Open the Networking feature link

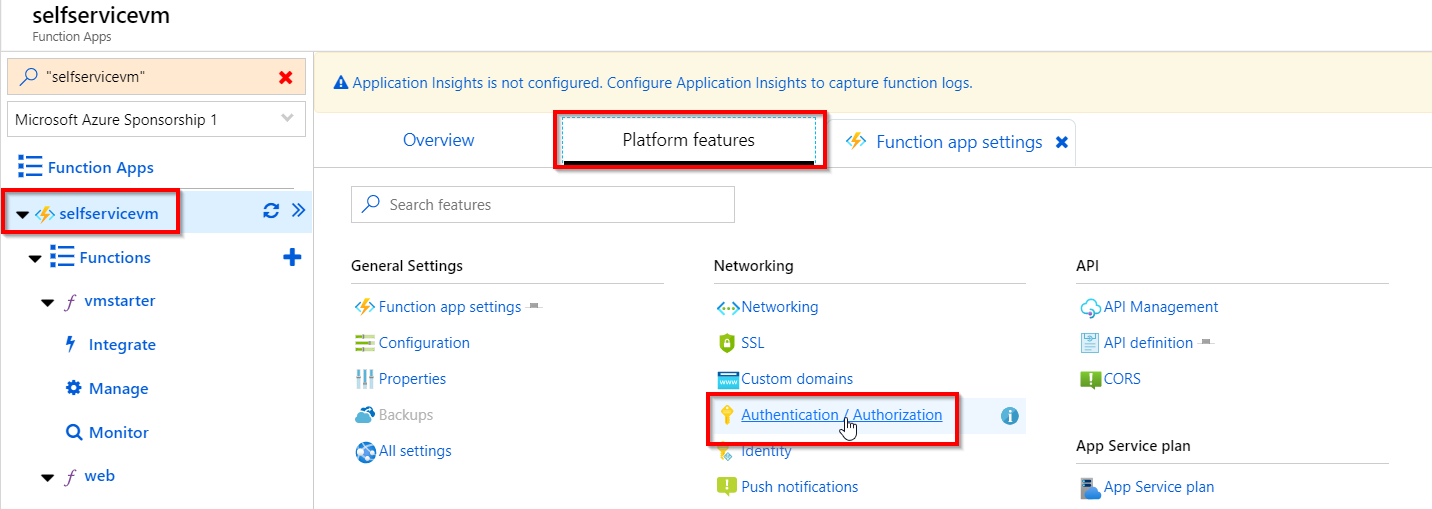[x=780, y=307]
